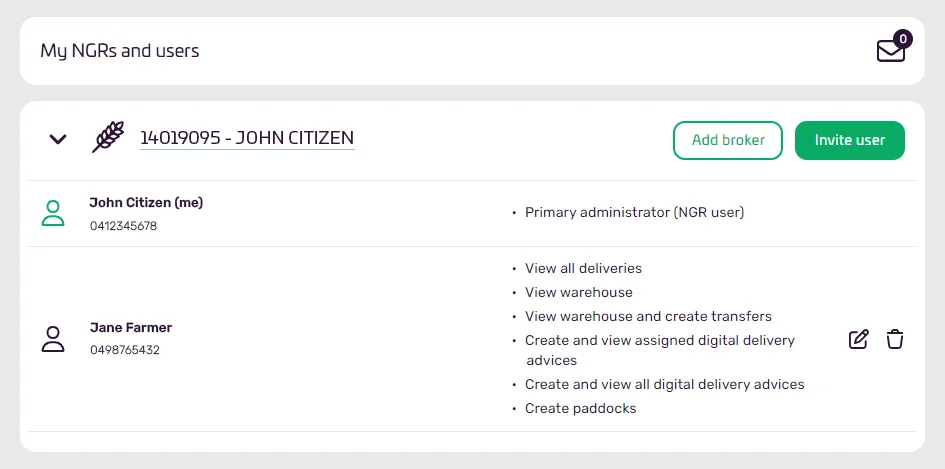The height and width of the screenshot is (469, 945).
Task: Edit Jane Farmer's permissions with pencil icon
Action: click(858, 339)
